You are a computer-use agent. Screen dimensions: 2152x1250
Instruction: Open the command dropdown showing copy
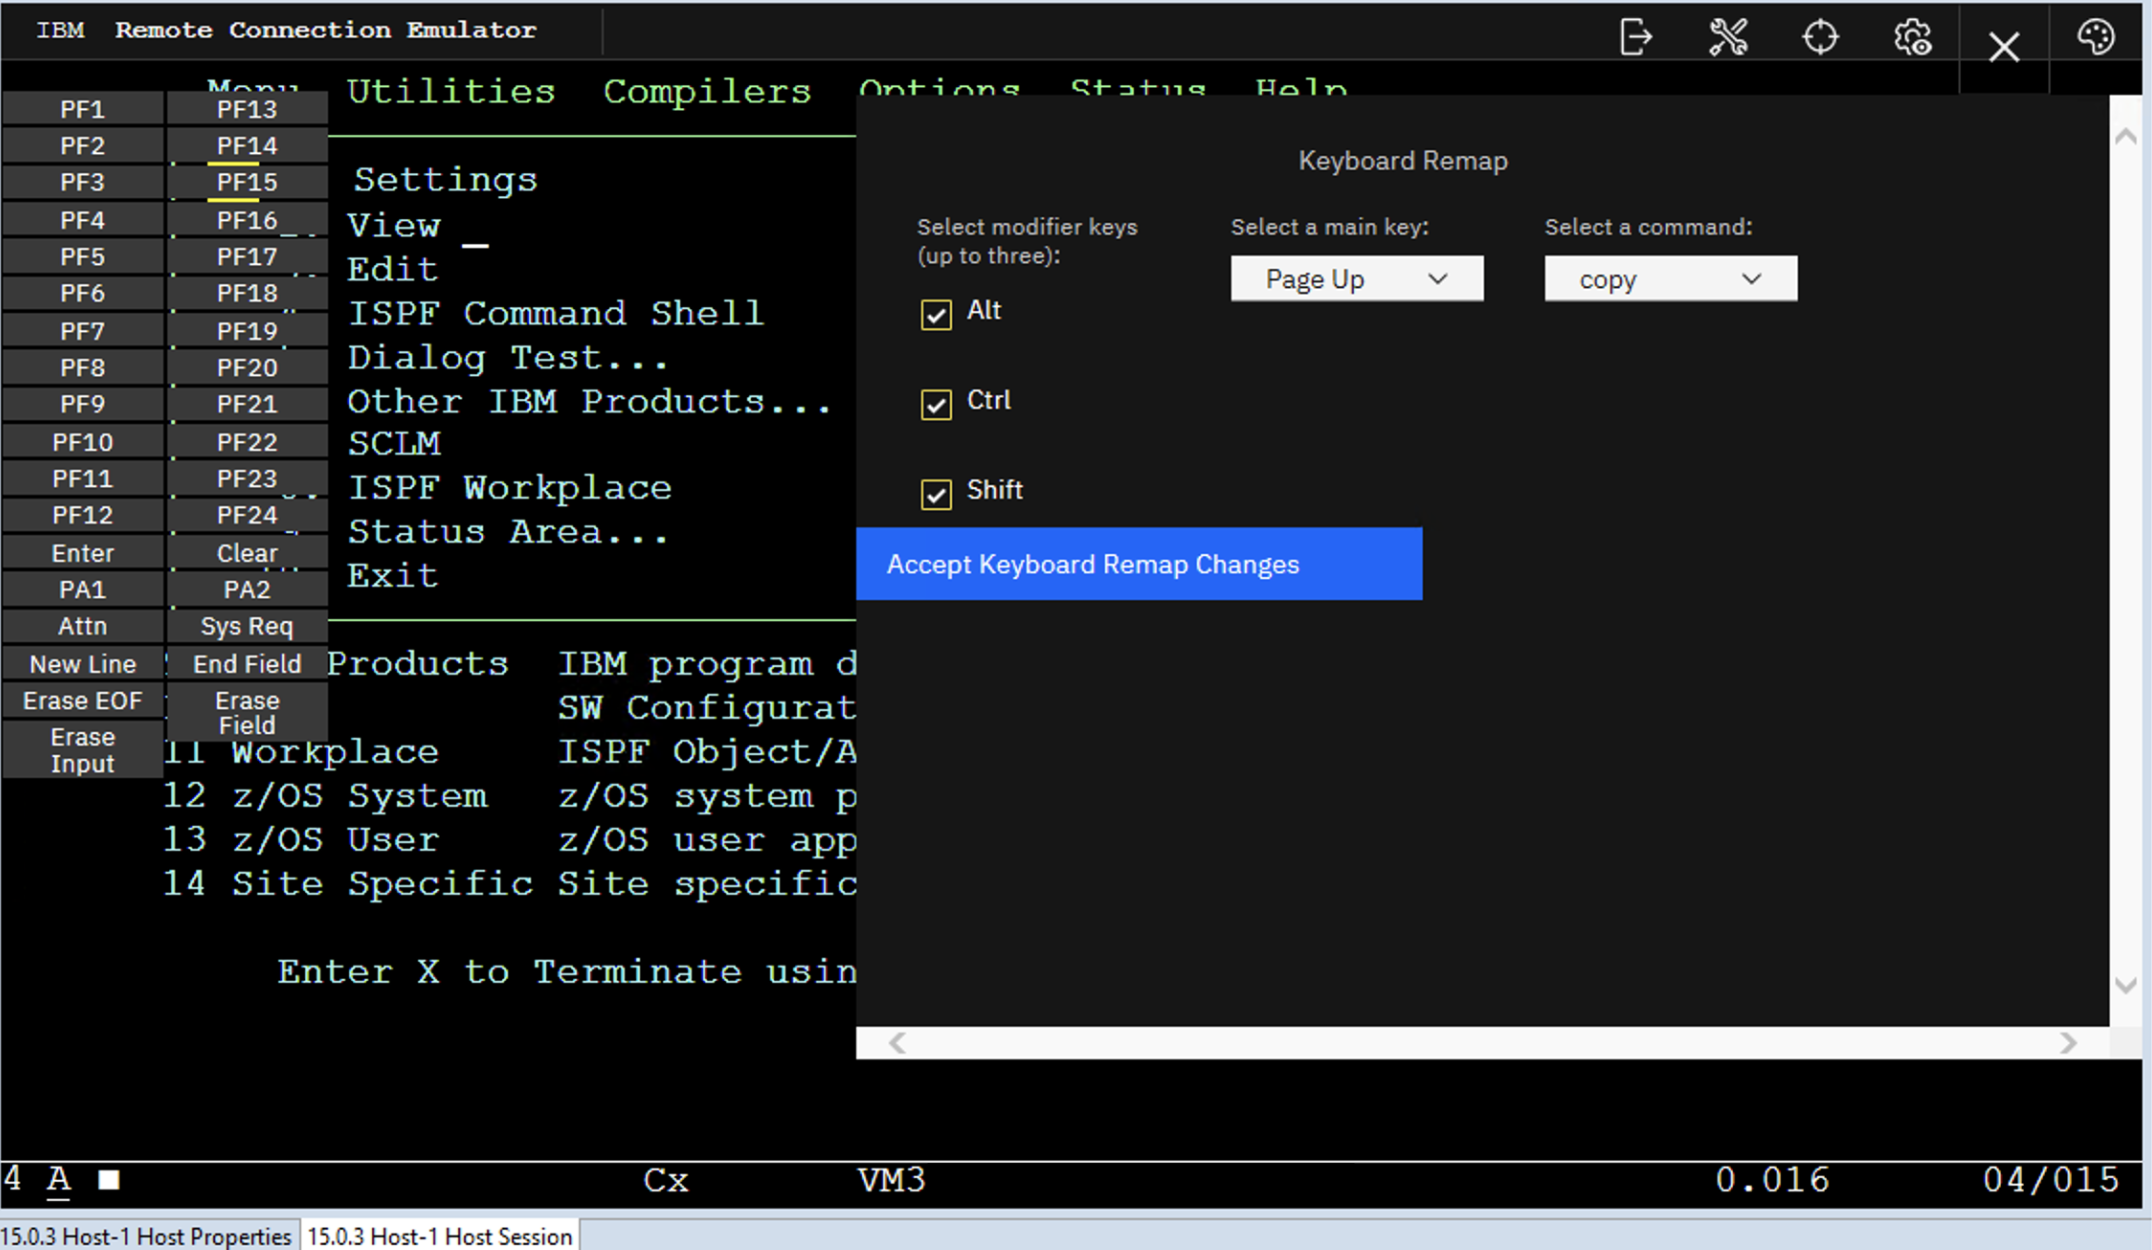tap(1670, 278)
